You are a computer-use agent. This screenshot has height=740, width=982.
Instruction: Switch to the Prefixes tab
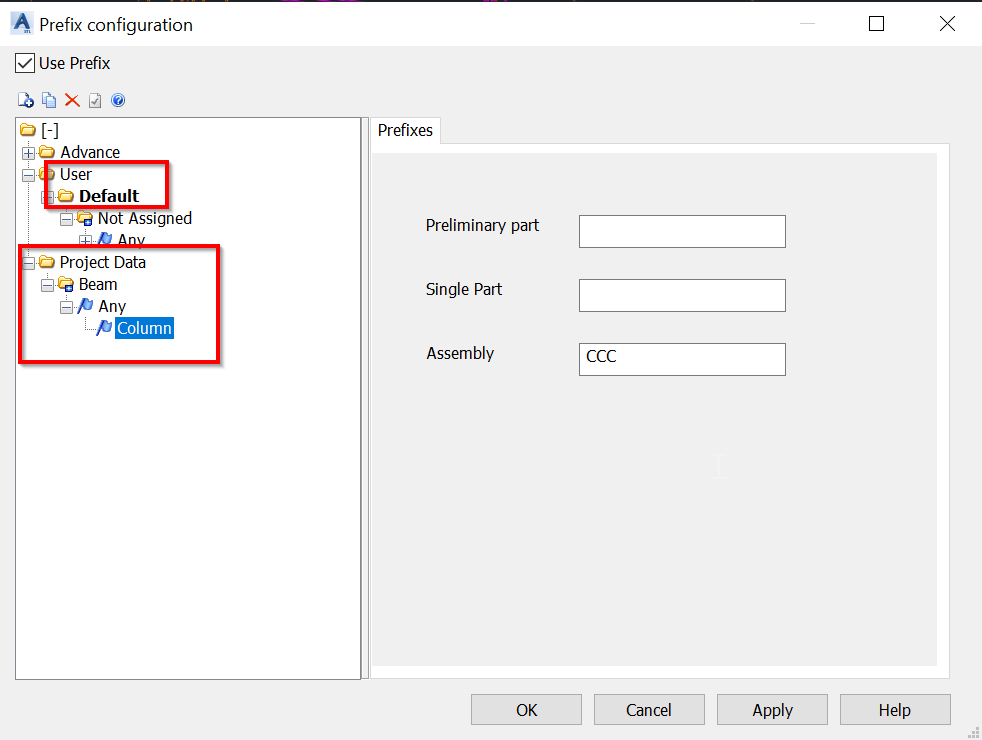(405, 130)
